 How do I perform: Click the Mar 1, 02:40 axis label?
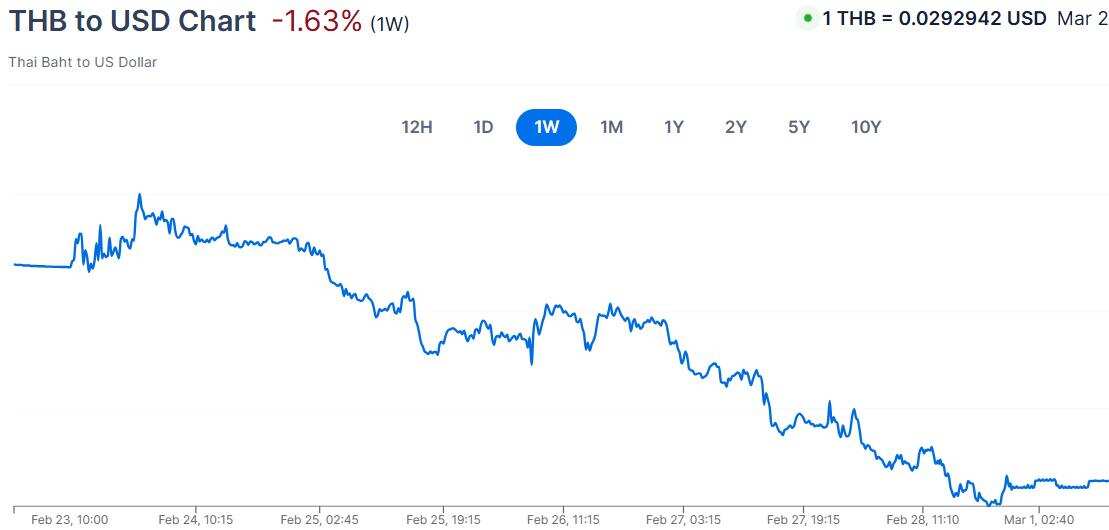tap(1038, 520)
